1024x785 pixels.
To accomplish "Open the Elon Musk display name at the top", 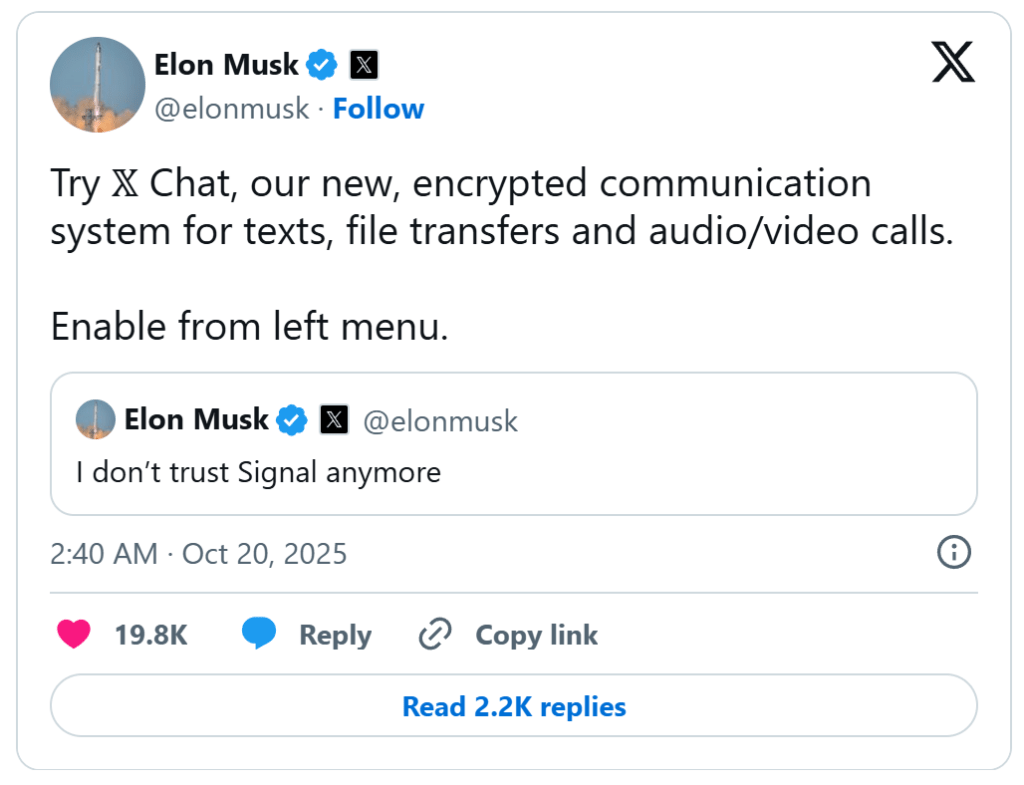I will [x=226, y=65].
